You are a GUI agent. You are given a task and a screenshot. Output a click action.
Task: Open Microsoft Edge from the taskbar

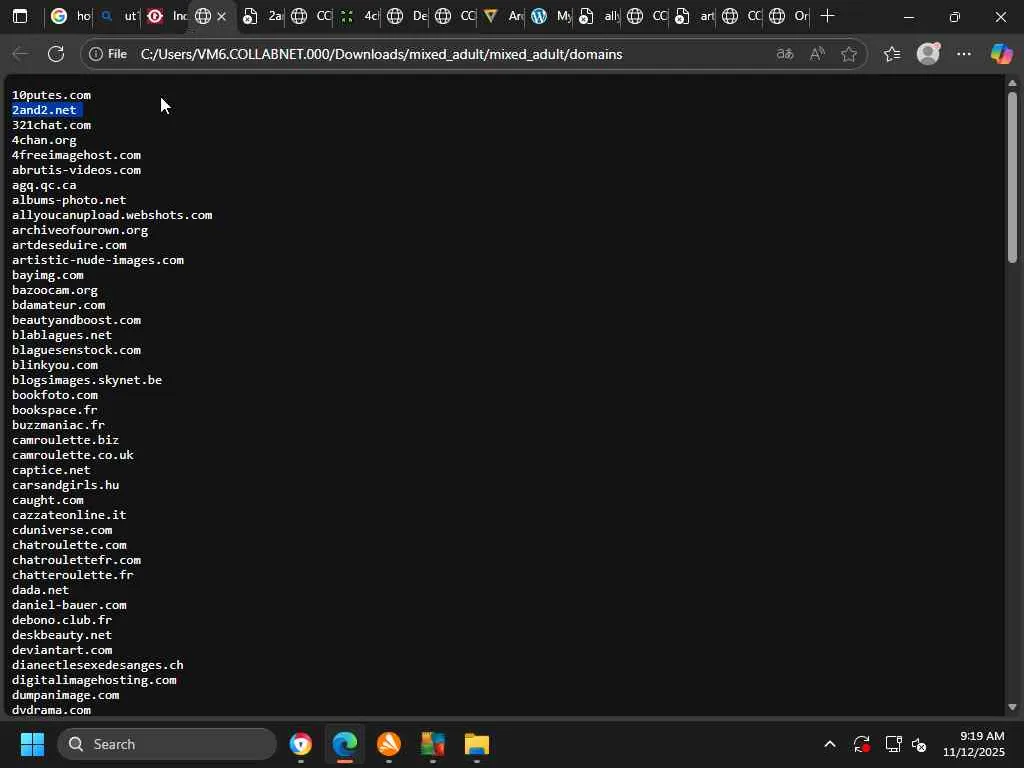345,744
